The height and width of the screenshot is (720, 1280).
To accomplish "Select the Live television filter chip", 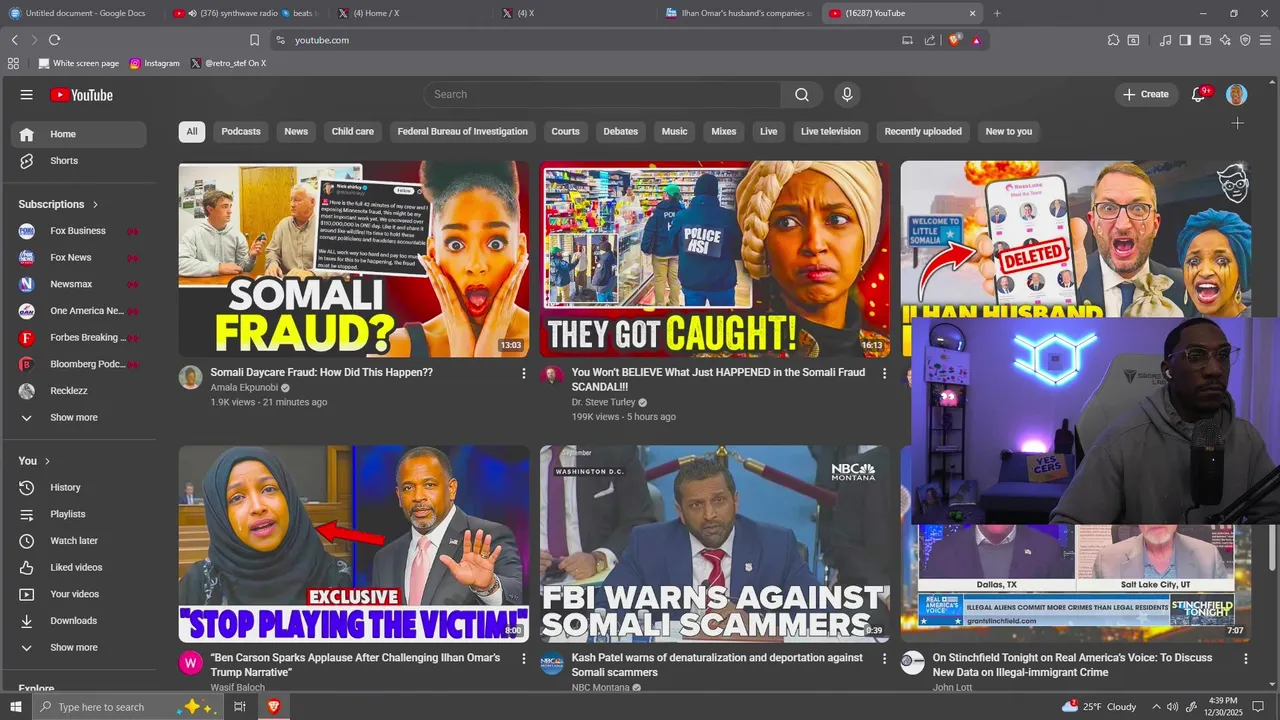I will coord(830,131).
